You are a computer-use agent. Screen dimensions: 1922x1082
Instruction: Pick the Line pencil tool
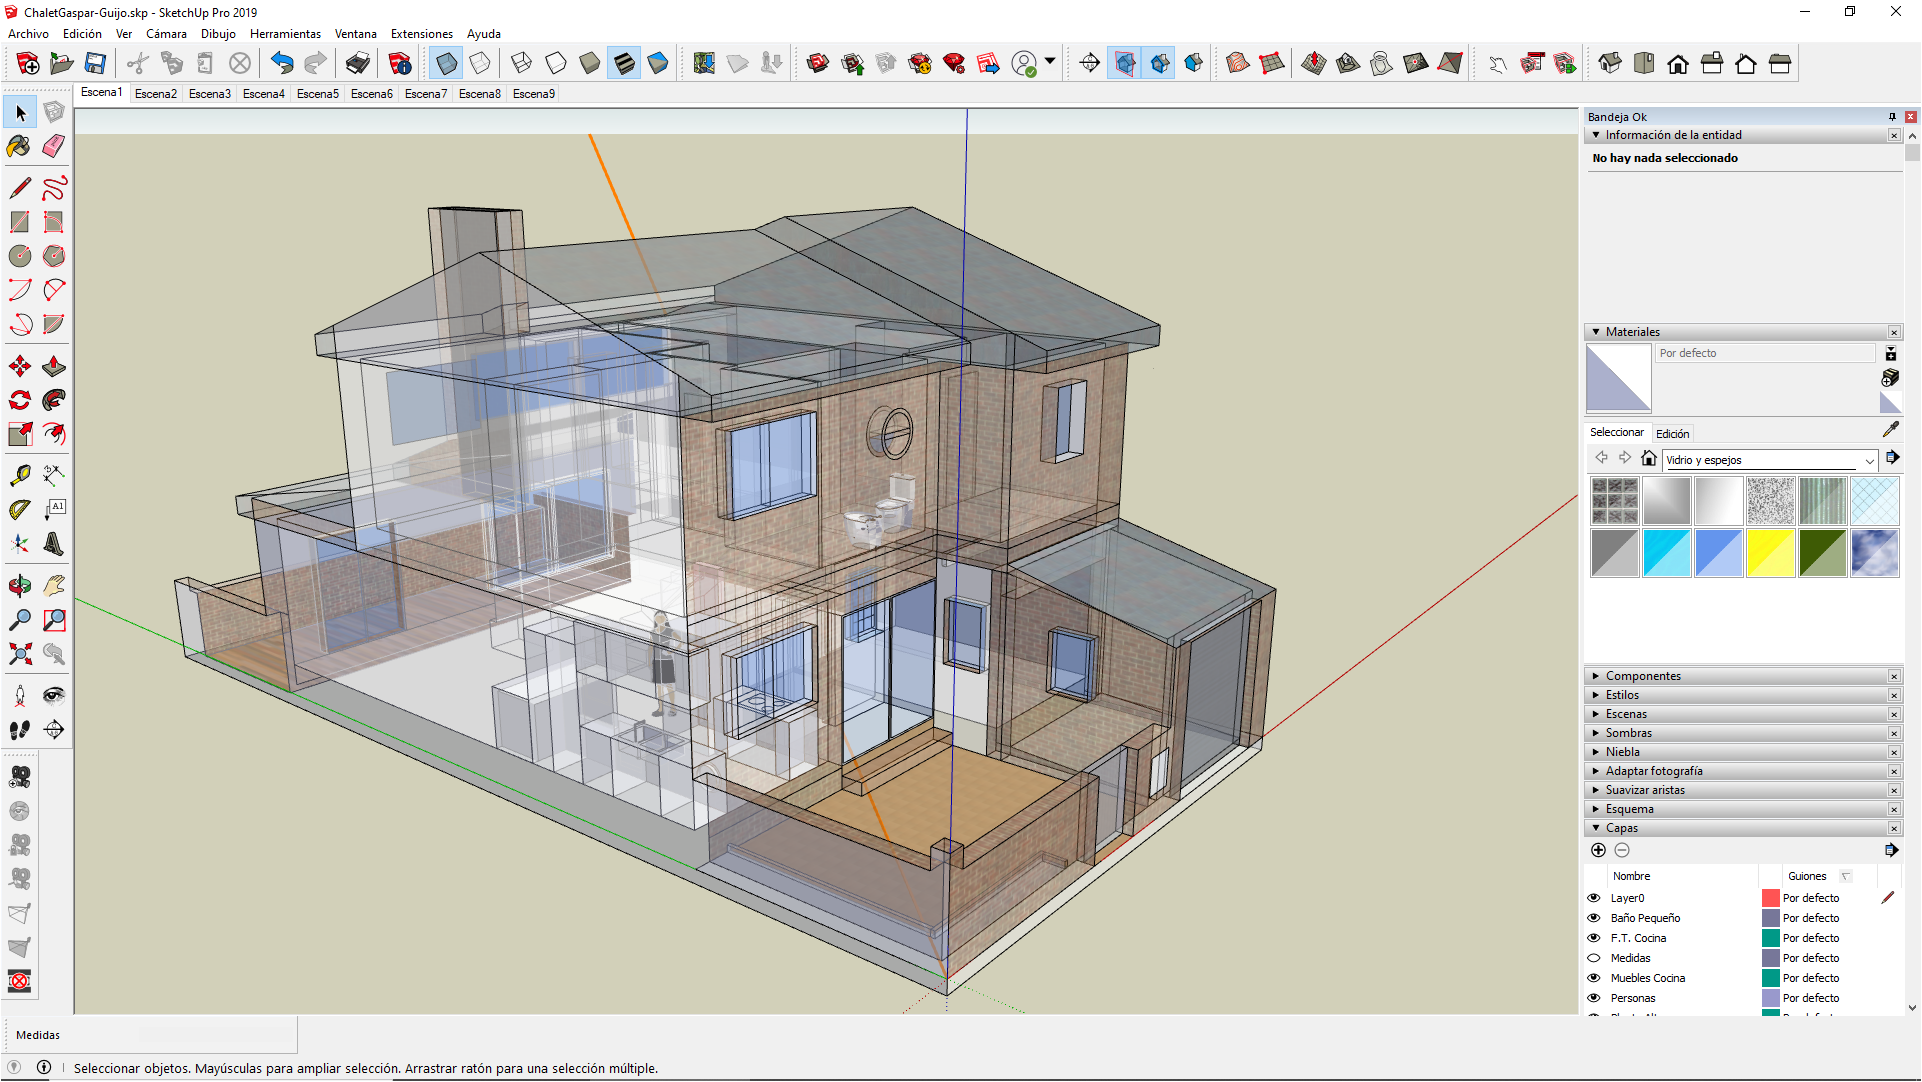[x=20, y=188]
